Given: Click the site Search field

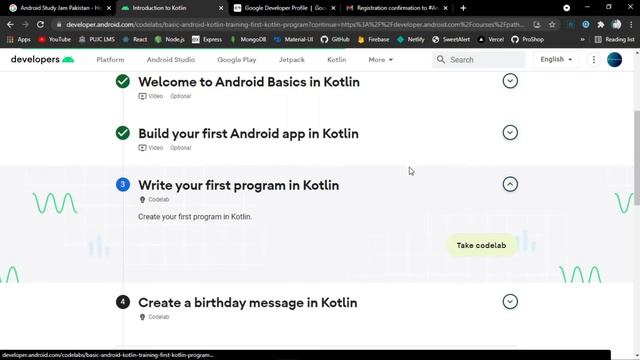Looking at the screenshot, I should click(478, 60).
